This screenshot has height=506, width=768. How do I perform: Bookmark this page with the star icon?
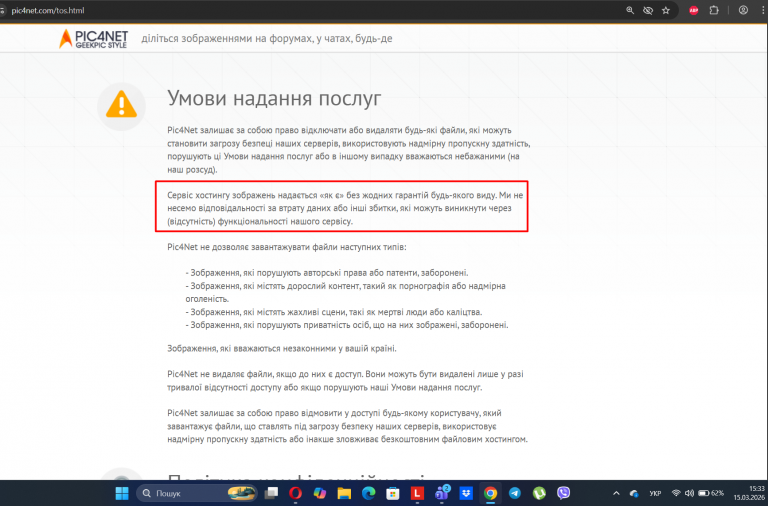tap(666, 10)
